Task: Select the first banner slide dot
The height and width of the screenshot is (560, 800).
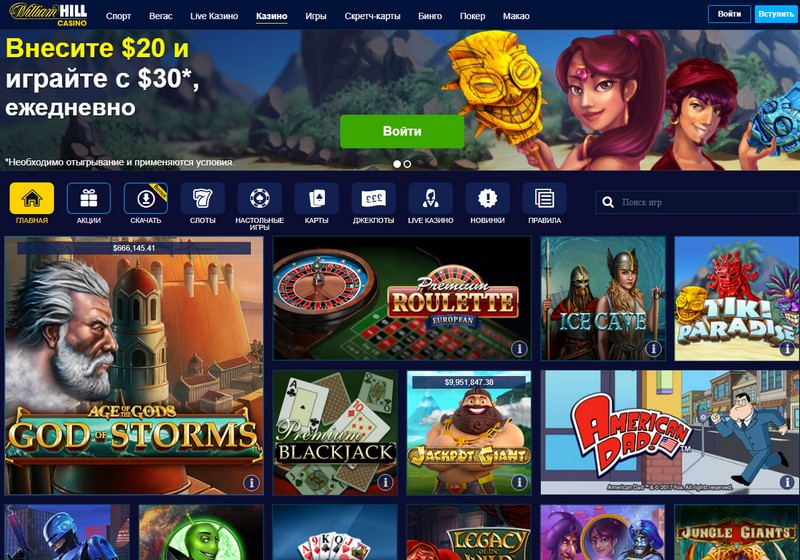Action: pos(397,164)
